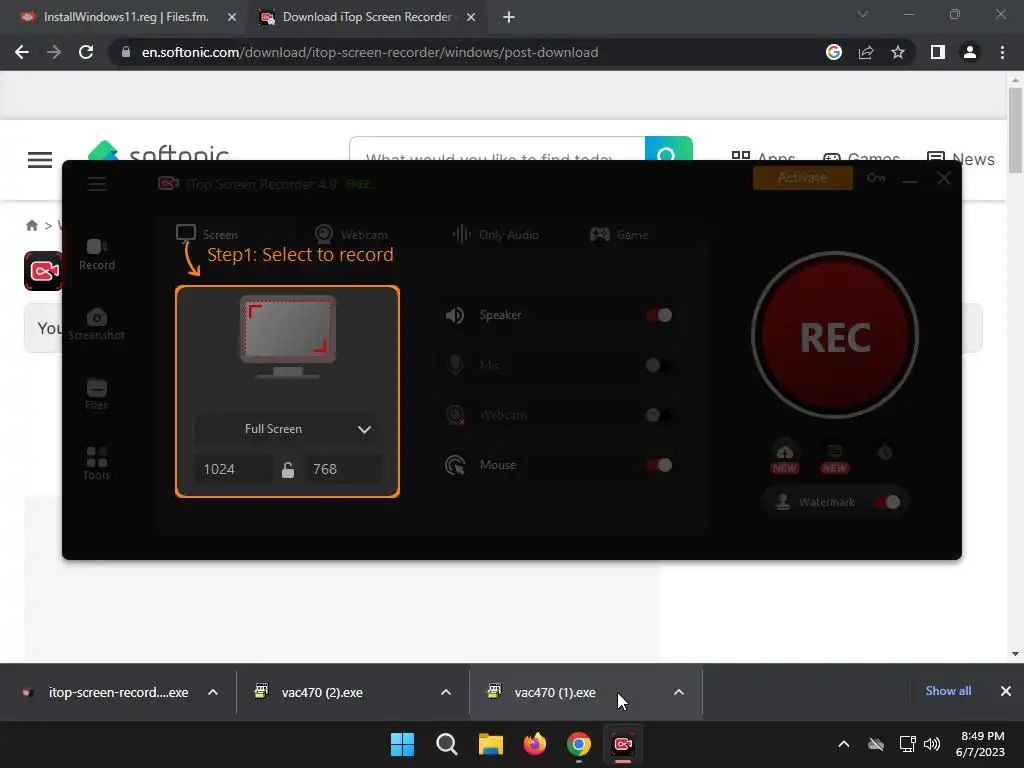Viewport: 1024px width, 768px height.
Task: Click the monitor full screen preview image
Action: click(288, 336)
